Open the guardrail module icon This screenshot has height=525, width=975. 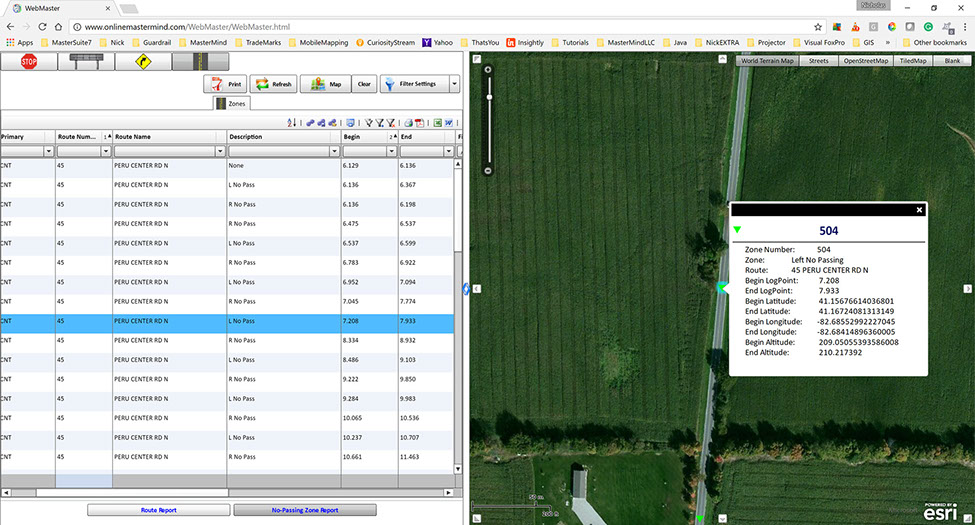[x=85, y=62]
